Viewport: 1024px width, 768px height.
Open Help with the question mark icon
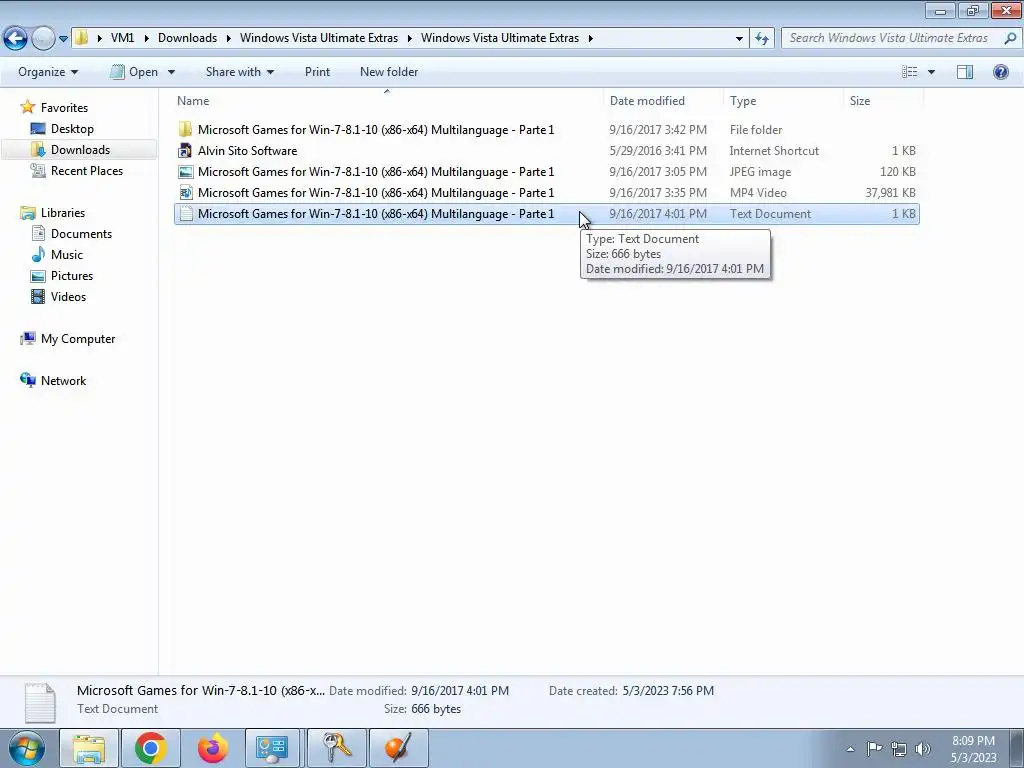[x=1000, y=72]
